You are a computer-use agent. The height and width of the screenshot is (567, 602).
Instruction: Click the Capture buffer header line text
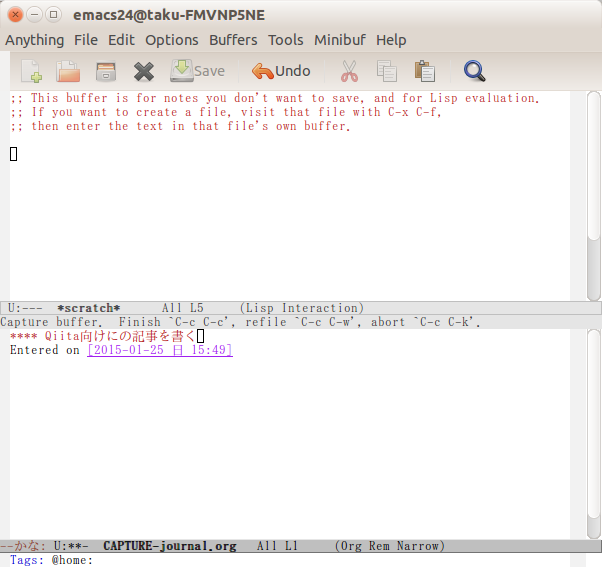pos(240,322)
